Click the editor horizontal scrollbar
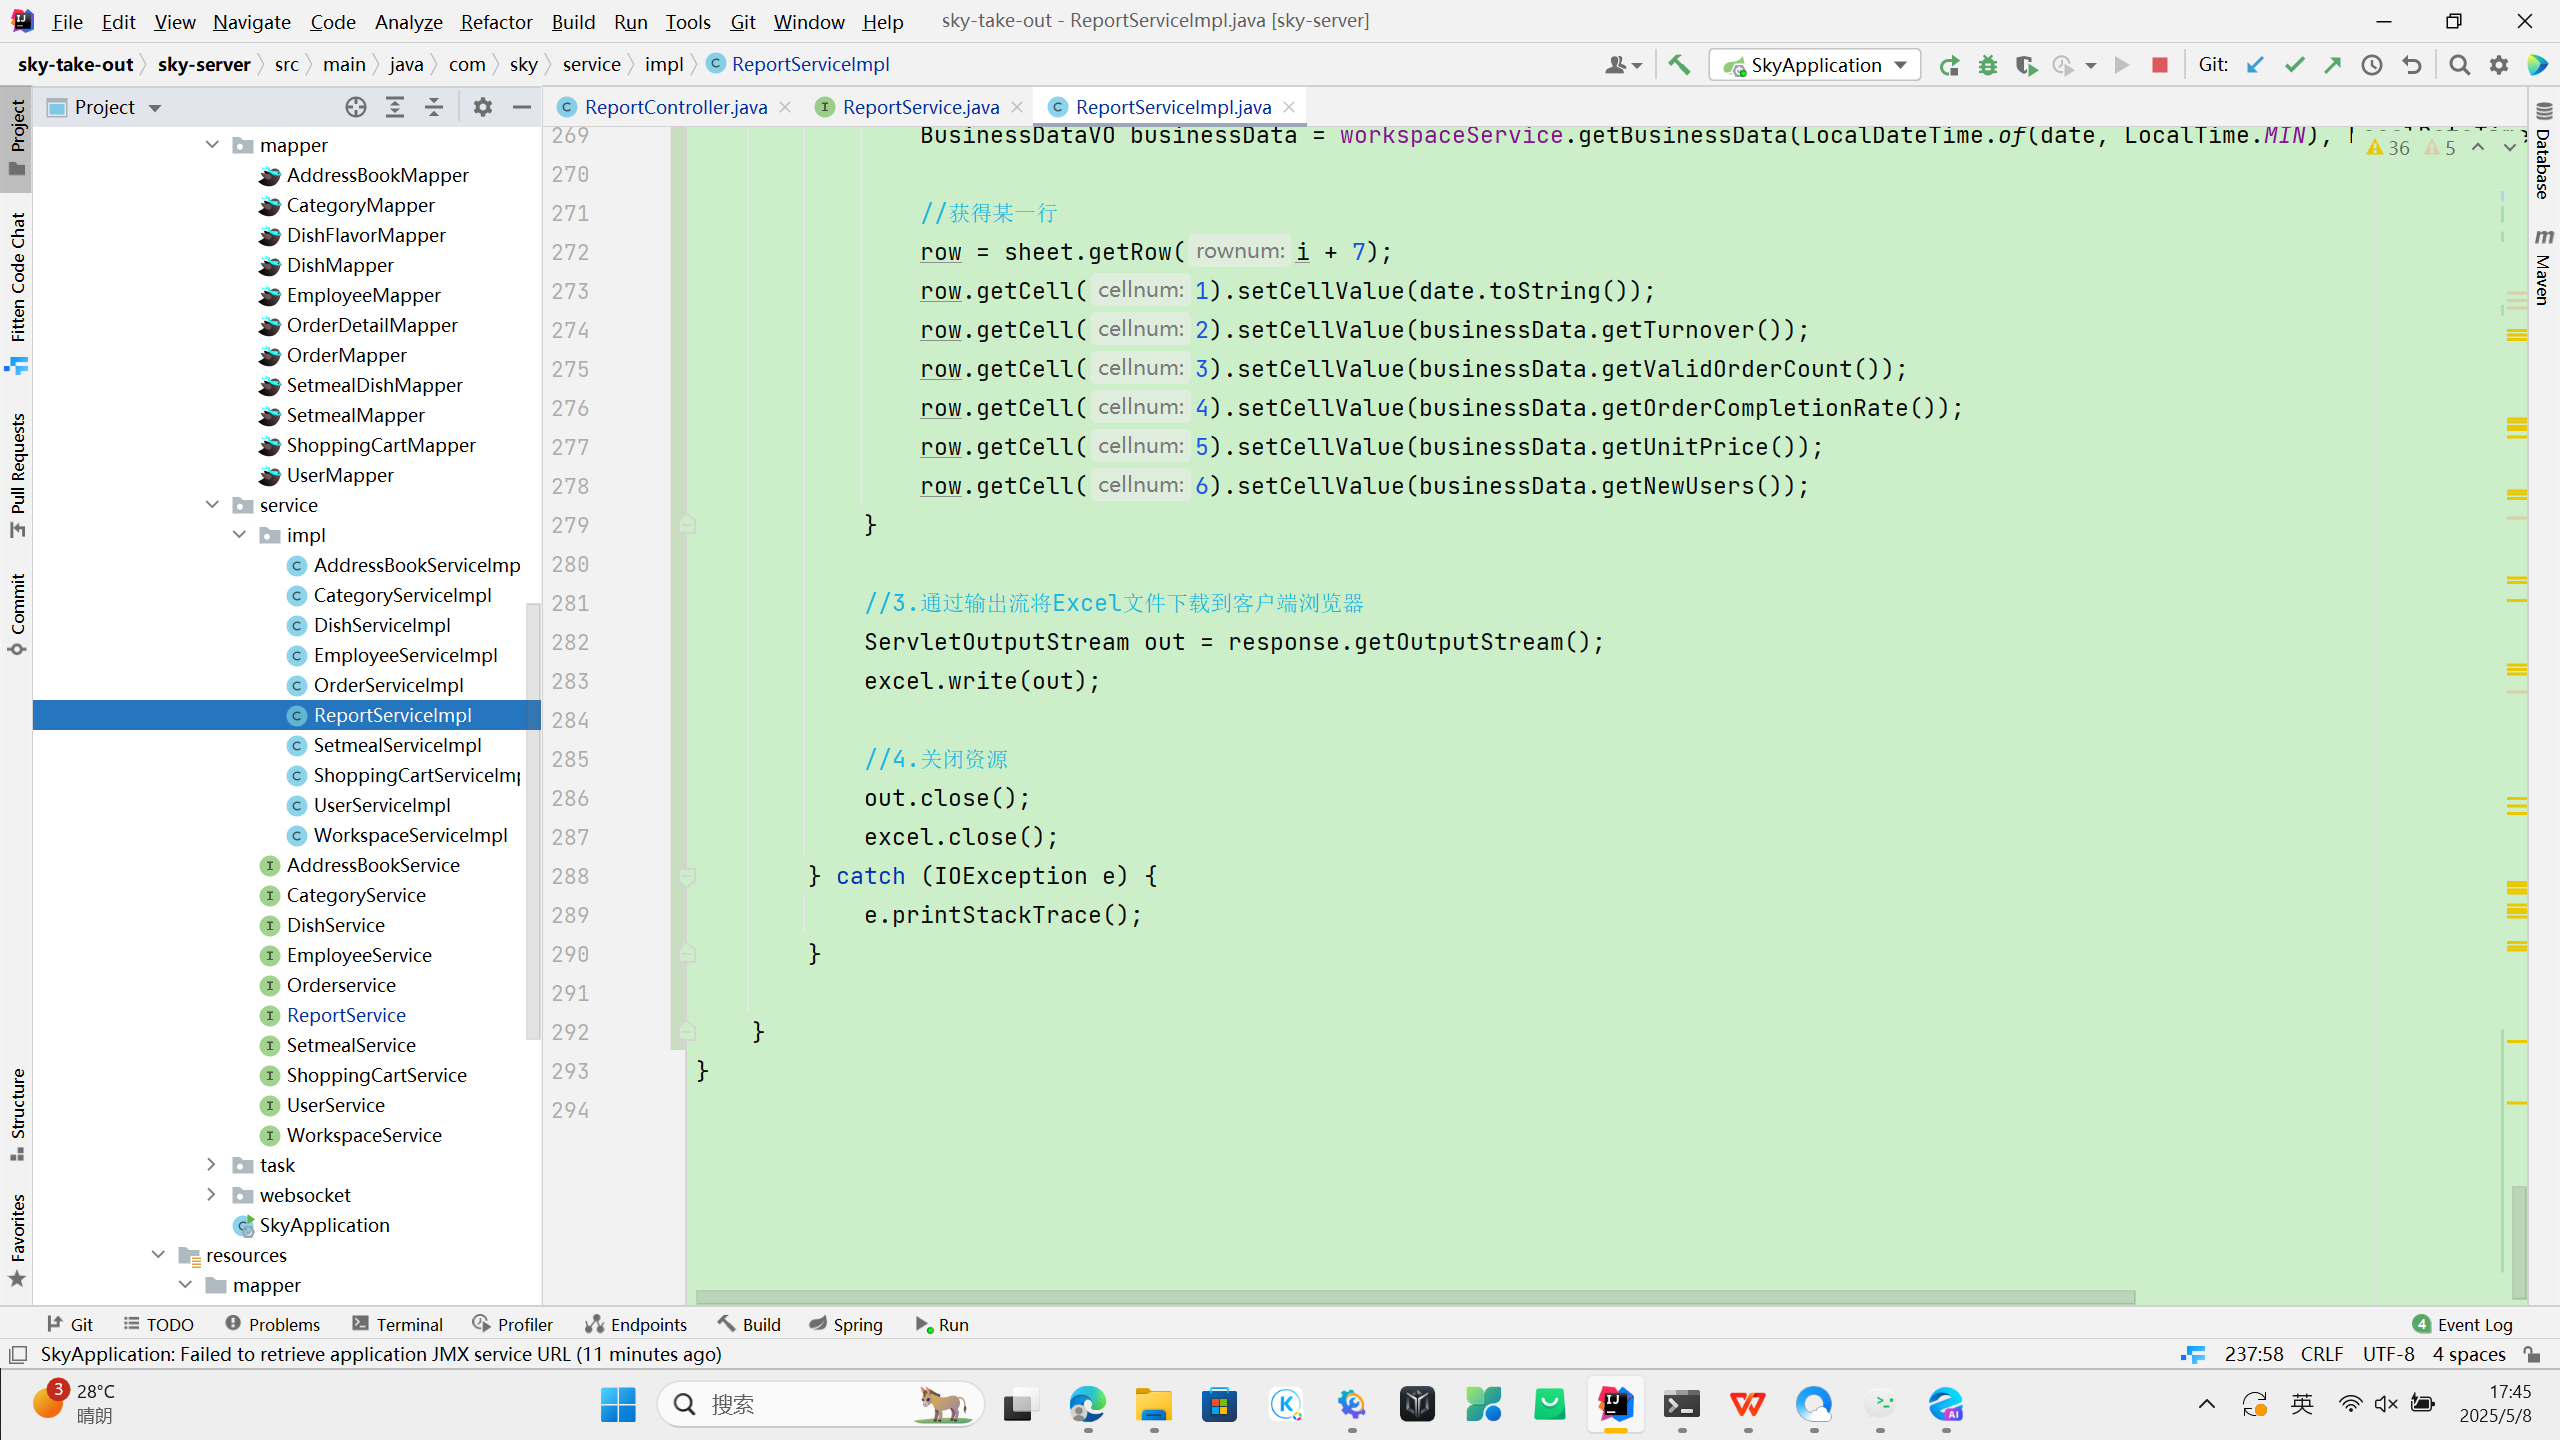The height and width of the screenshot is (1440, 2560). point(1414,1297)
